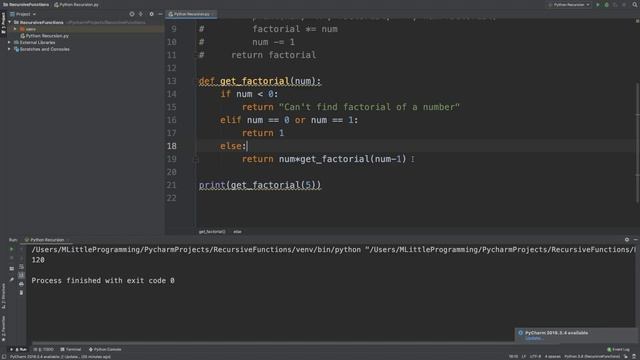Click line number 18 in gutter
The image size is (640, 360).
point(172,146)
